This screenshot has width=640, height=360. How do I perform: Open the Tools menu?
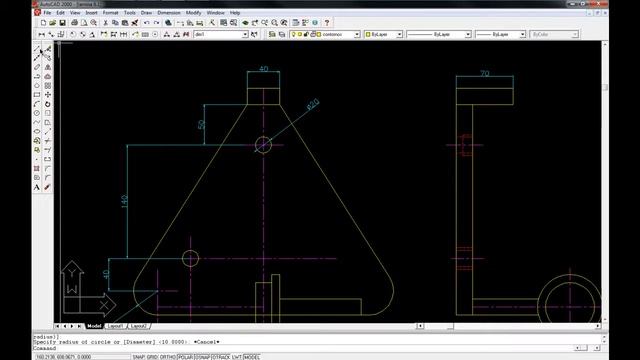(x=130, y=13)
